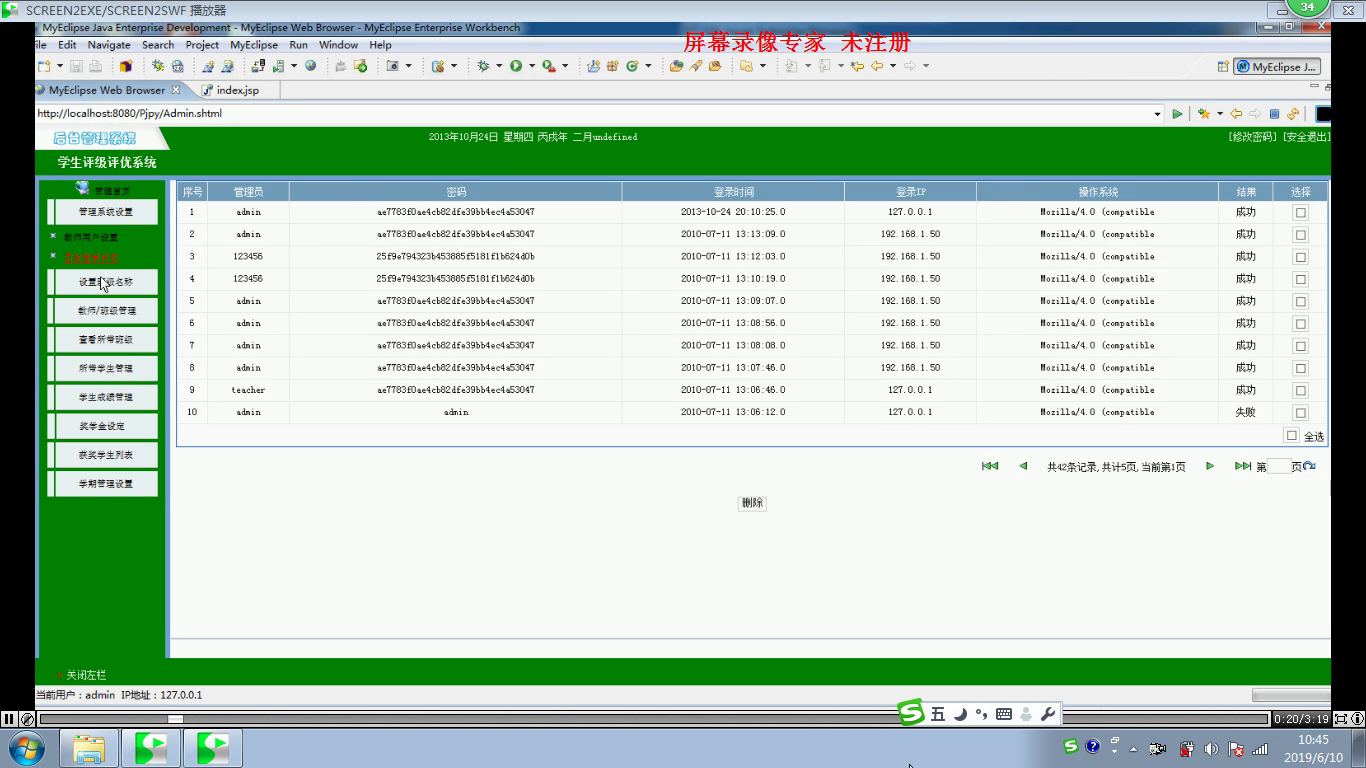The image size is (1366, 768).
Task: Click the browser Stop loading icon
Action: coord(1274,114)
